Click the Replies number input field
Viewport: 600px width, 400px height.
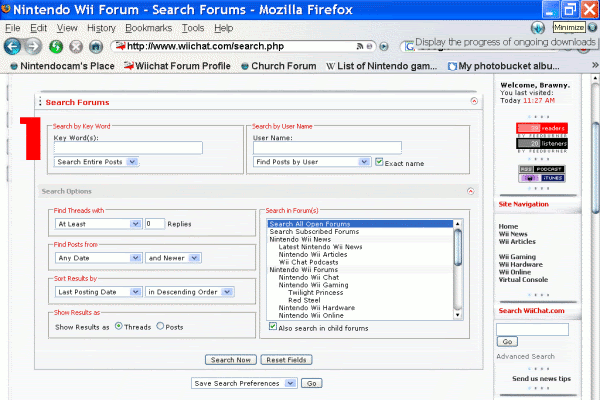pos(155,224)
